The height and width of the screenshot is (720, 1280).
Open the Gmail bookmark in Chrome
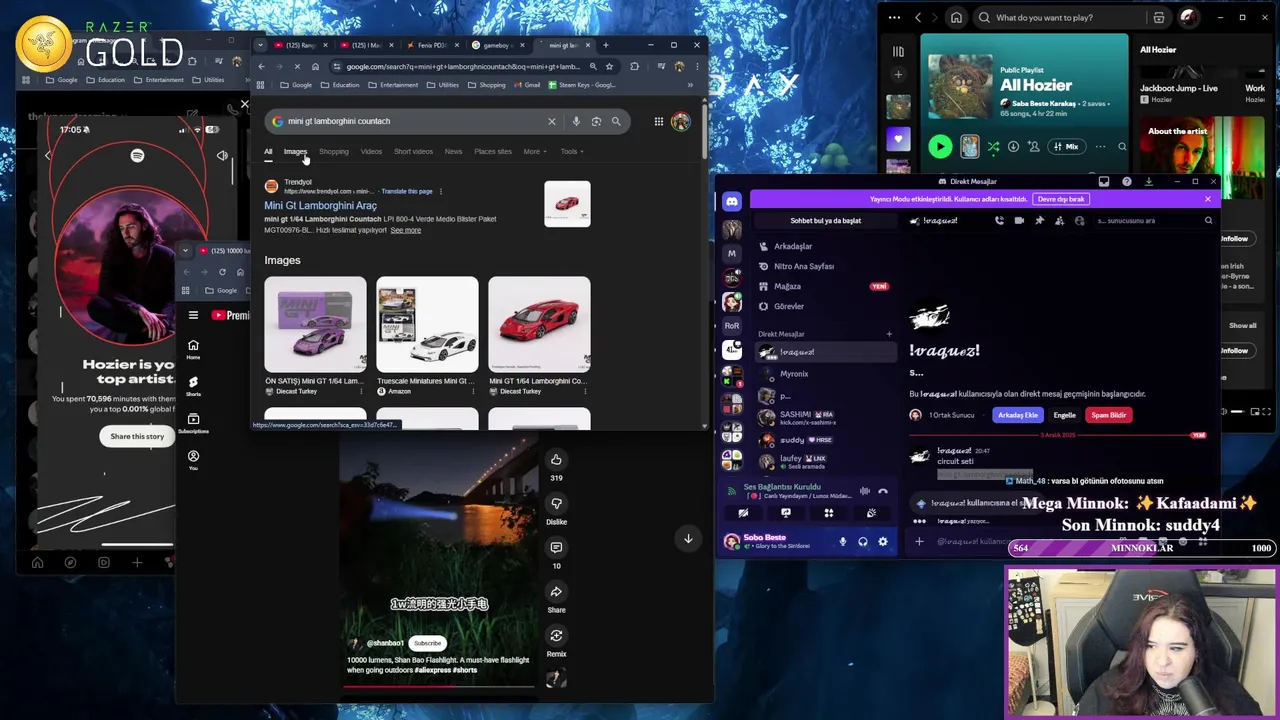pyautogui.click(x=527, y=85)
